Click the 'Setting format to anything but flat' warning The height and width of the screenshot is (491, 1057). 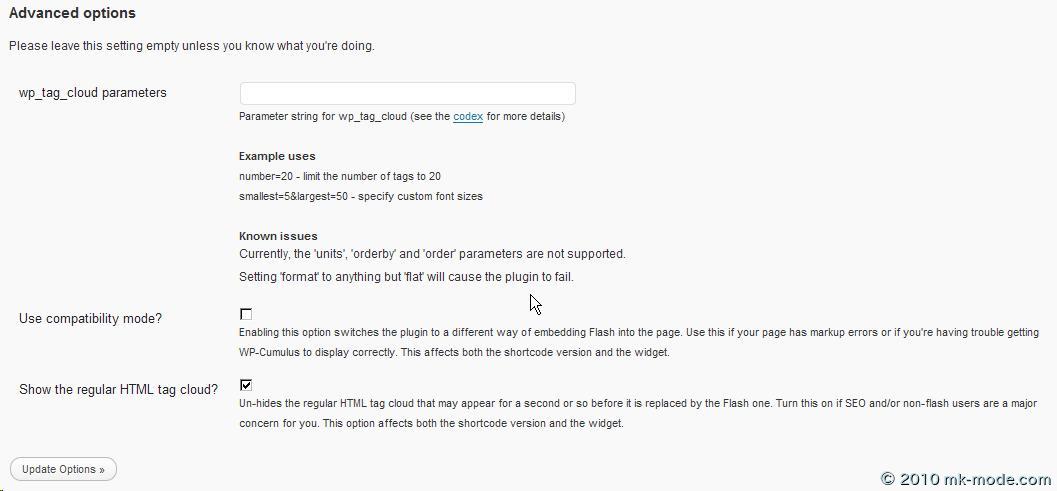click(406, 277)
